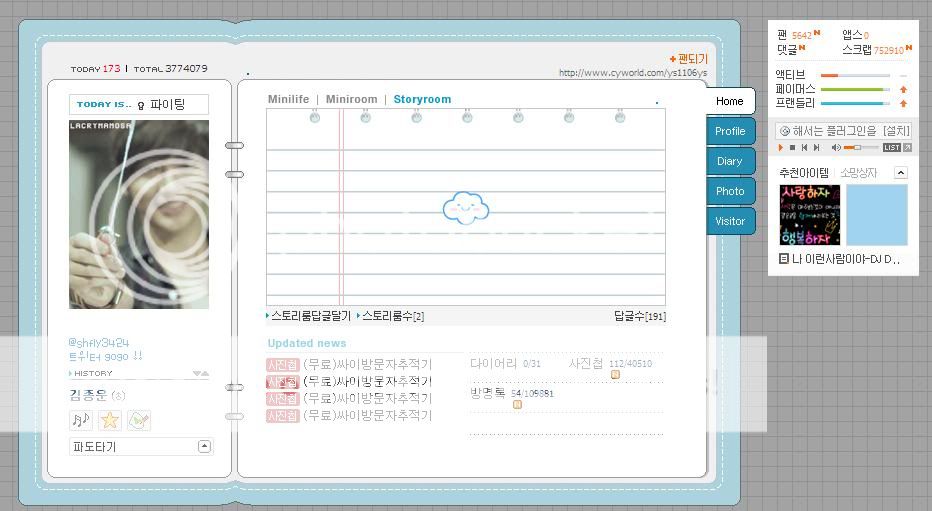The width and height of the screenshot is (932, 511).
Task: Collapse the recommended items panel arrow
Action: 900,173
